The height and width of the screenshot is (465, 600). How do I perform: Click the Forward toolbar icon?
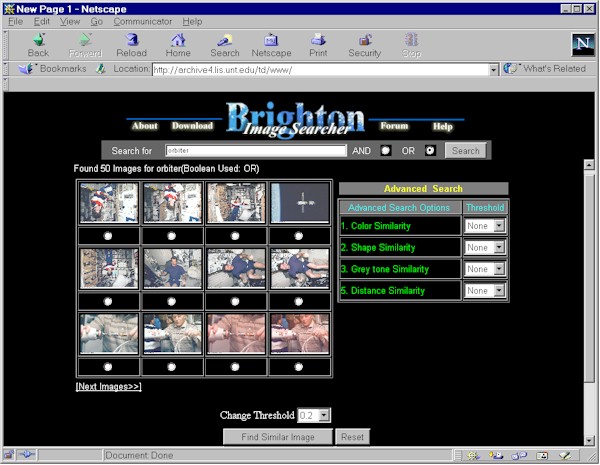coord(85,40)
